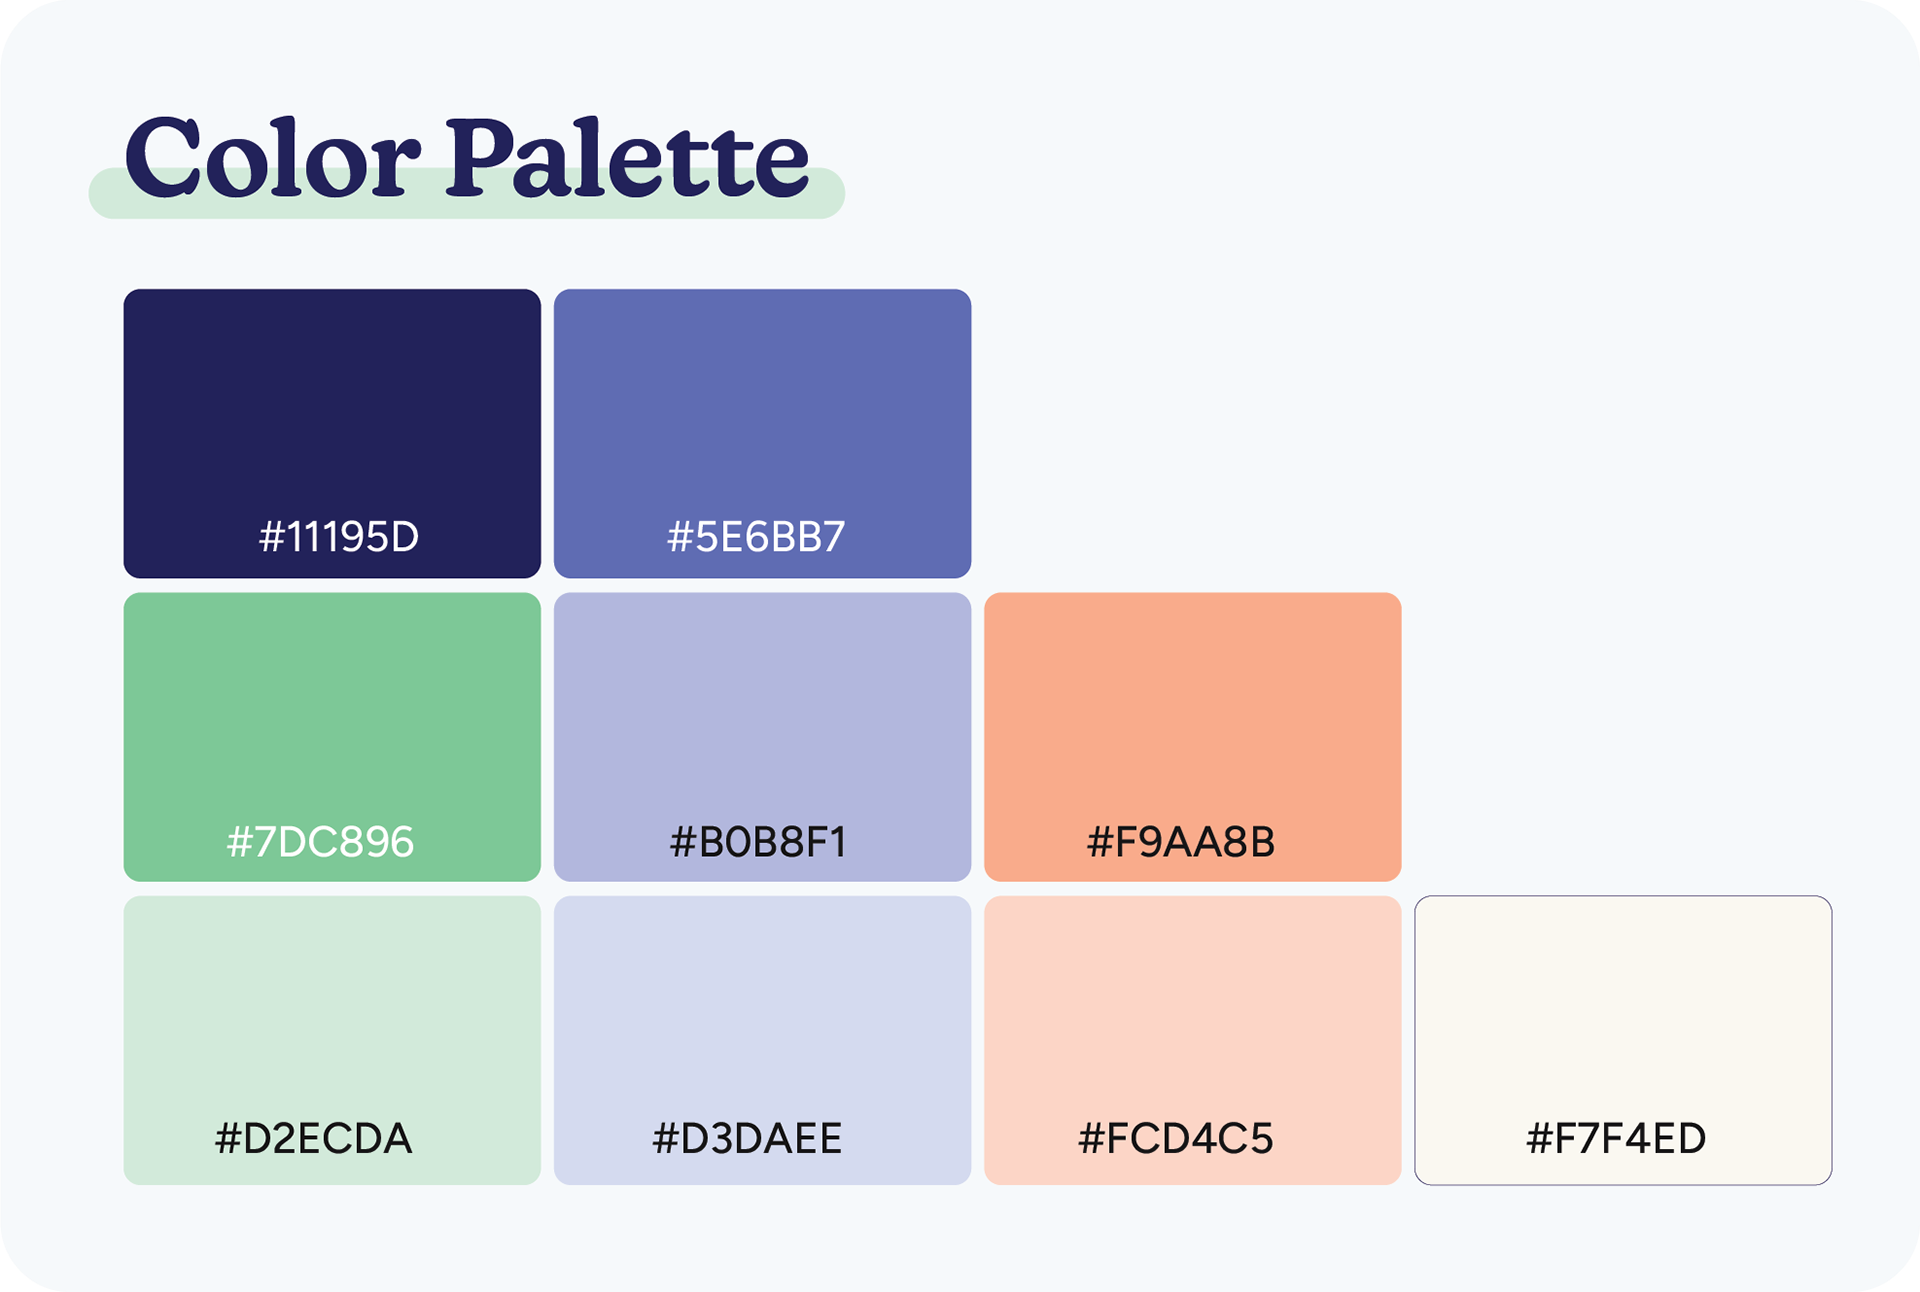Click the Color Palette heading

point(467,156)
